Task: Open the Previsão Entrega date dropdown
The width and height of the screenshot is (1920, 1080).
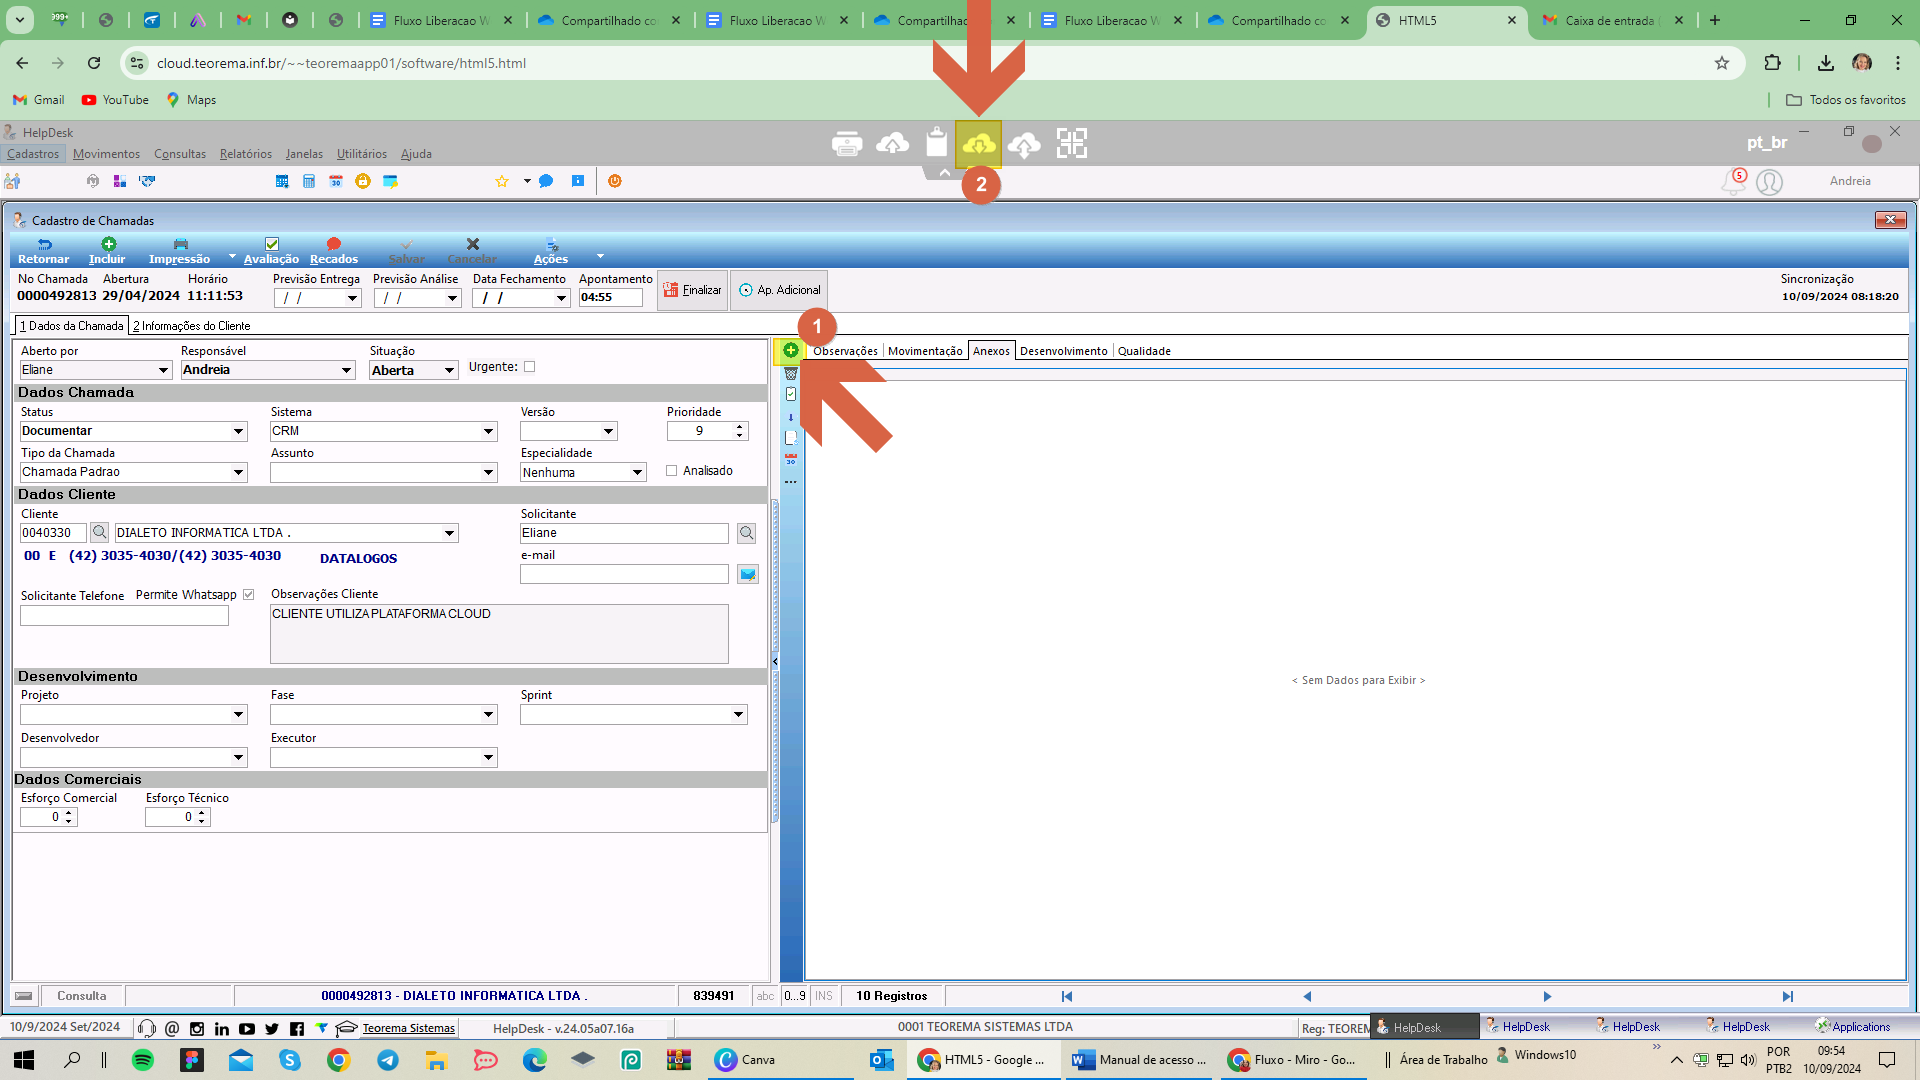Action: pos(352,298)
